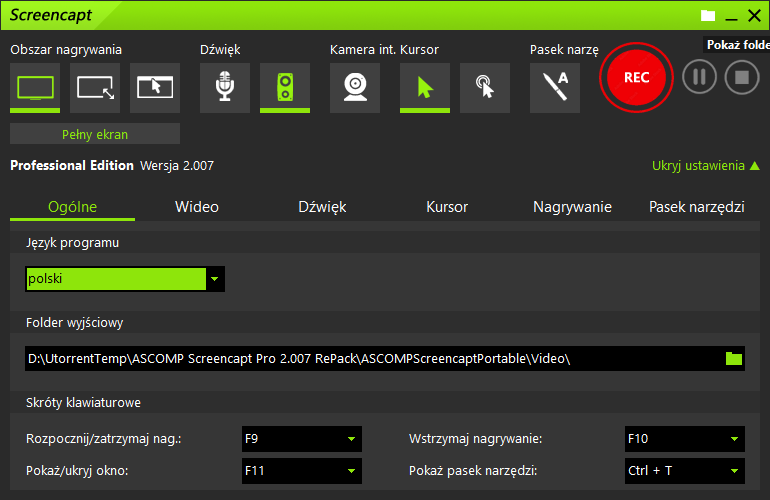Screen dimensions: 770x500
Task: Click the stop recording button
Action: [x=742, y=77]
